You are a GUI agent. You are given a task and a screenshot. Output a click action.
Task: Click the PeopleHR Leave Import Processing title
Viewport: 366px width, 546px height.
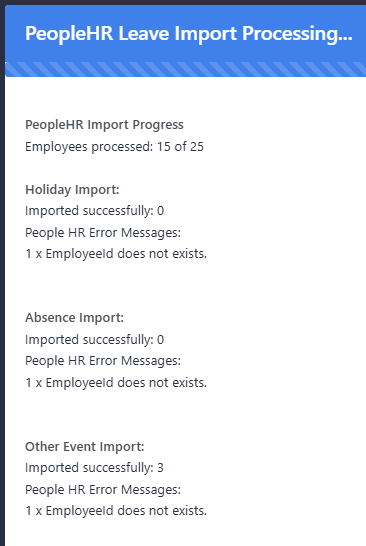189,34
